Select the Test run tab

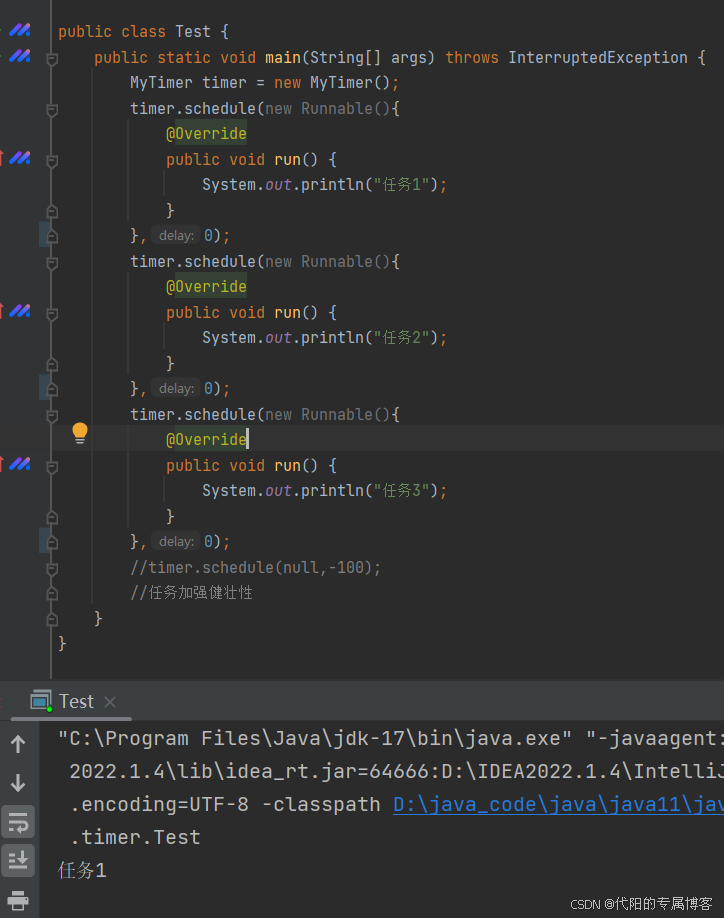click(x=71, y=701)
